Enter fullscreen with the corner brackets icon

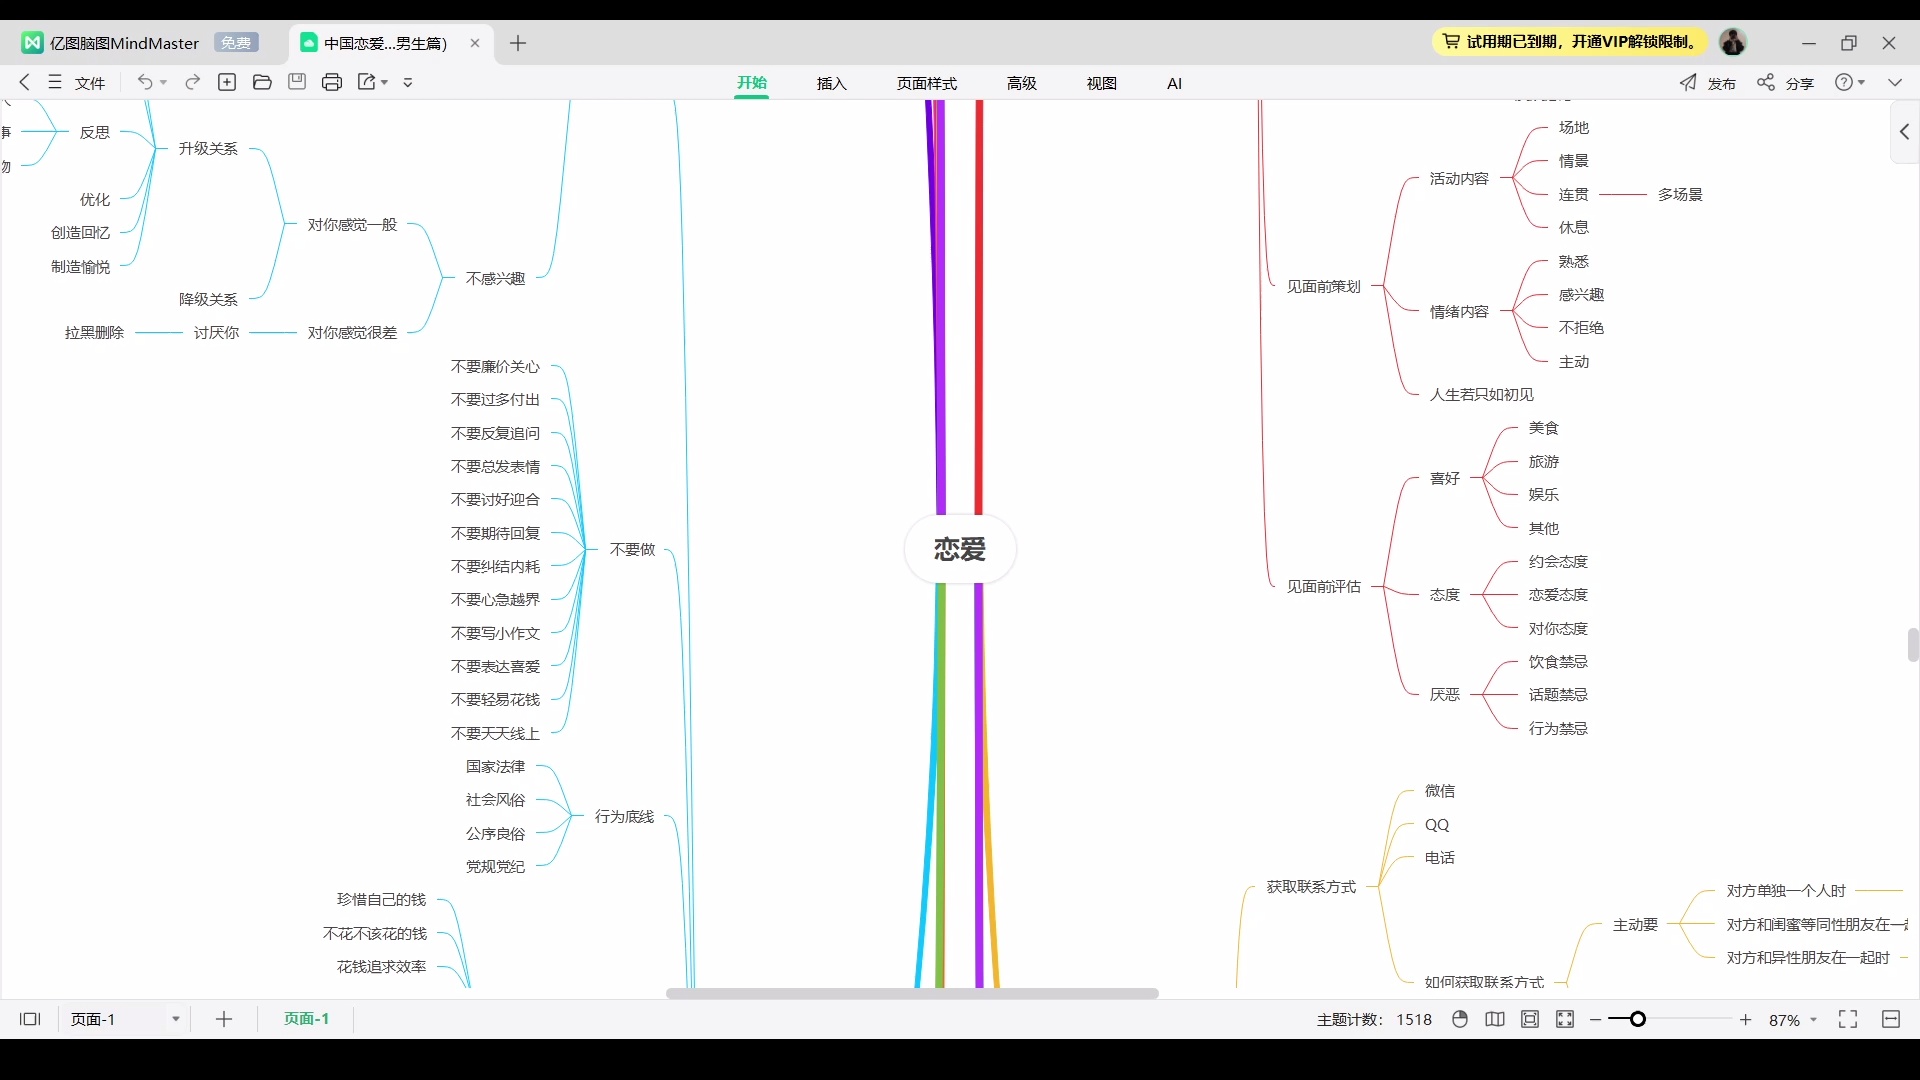coord(1848,1019)
